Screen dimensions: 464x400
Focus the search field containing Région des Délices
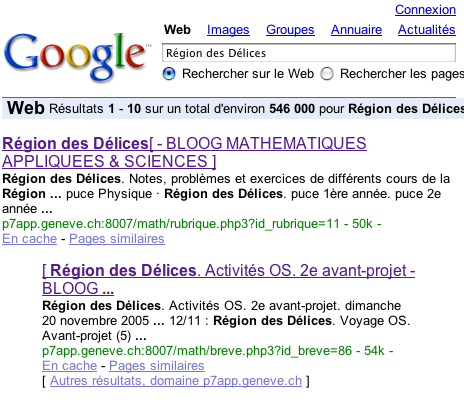309,53
